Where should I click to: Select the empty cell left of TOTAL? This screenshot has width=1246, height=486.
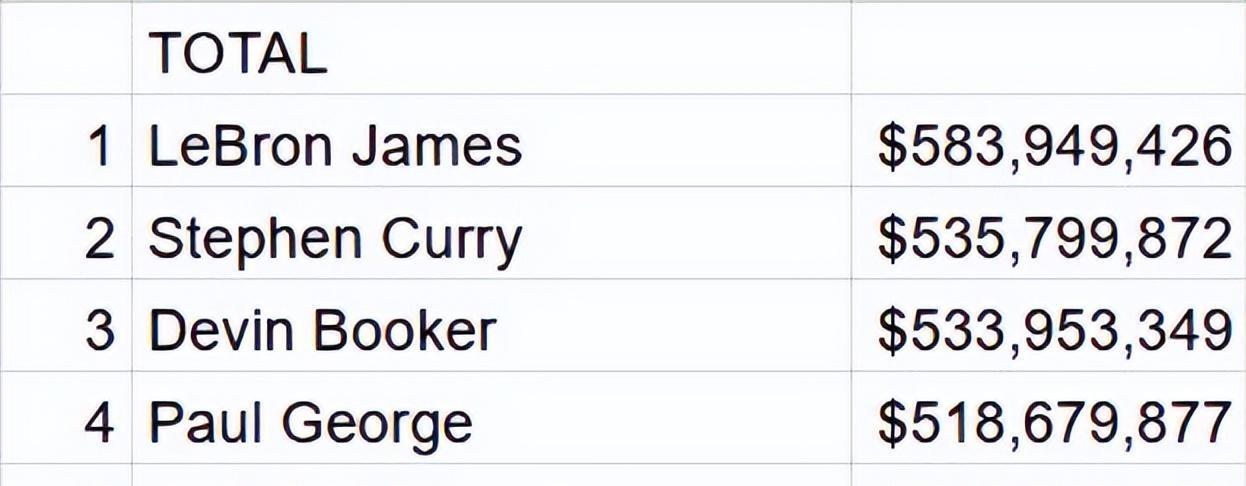[x=66, y=52]
